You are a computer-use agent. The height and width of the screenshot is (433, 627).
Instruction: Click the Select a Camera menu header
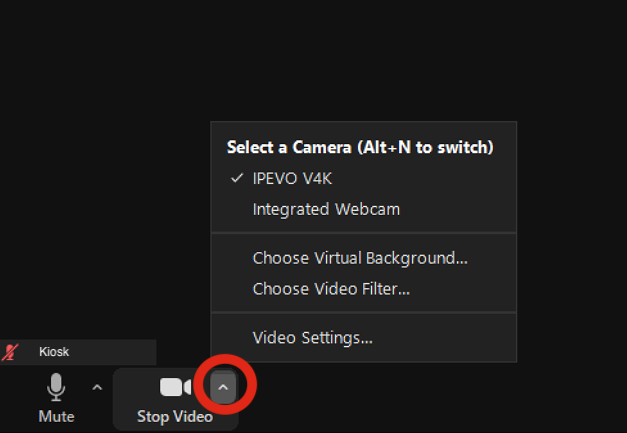pos(360,147)
